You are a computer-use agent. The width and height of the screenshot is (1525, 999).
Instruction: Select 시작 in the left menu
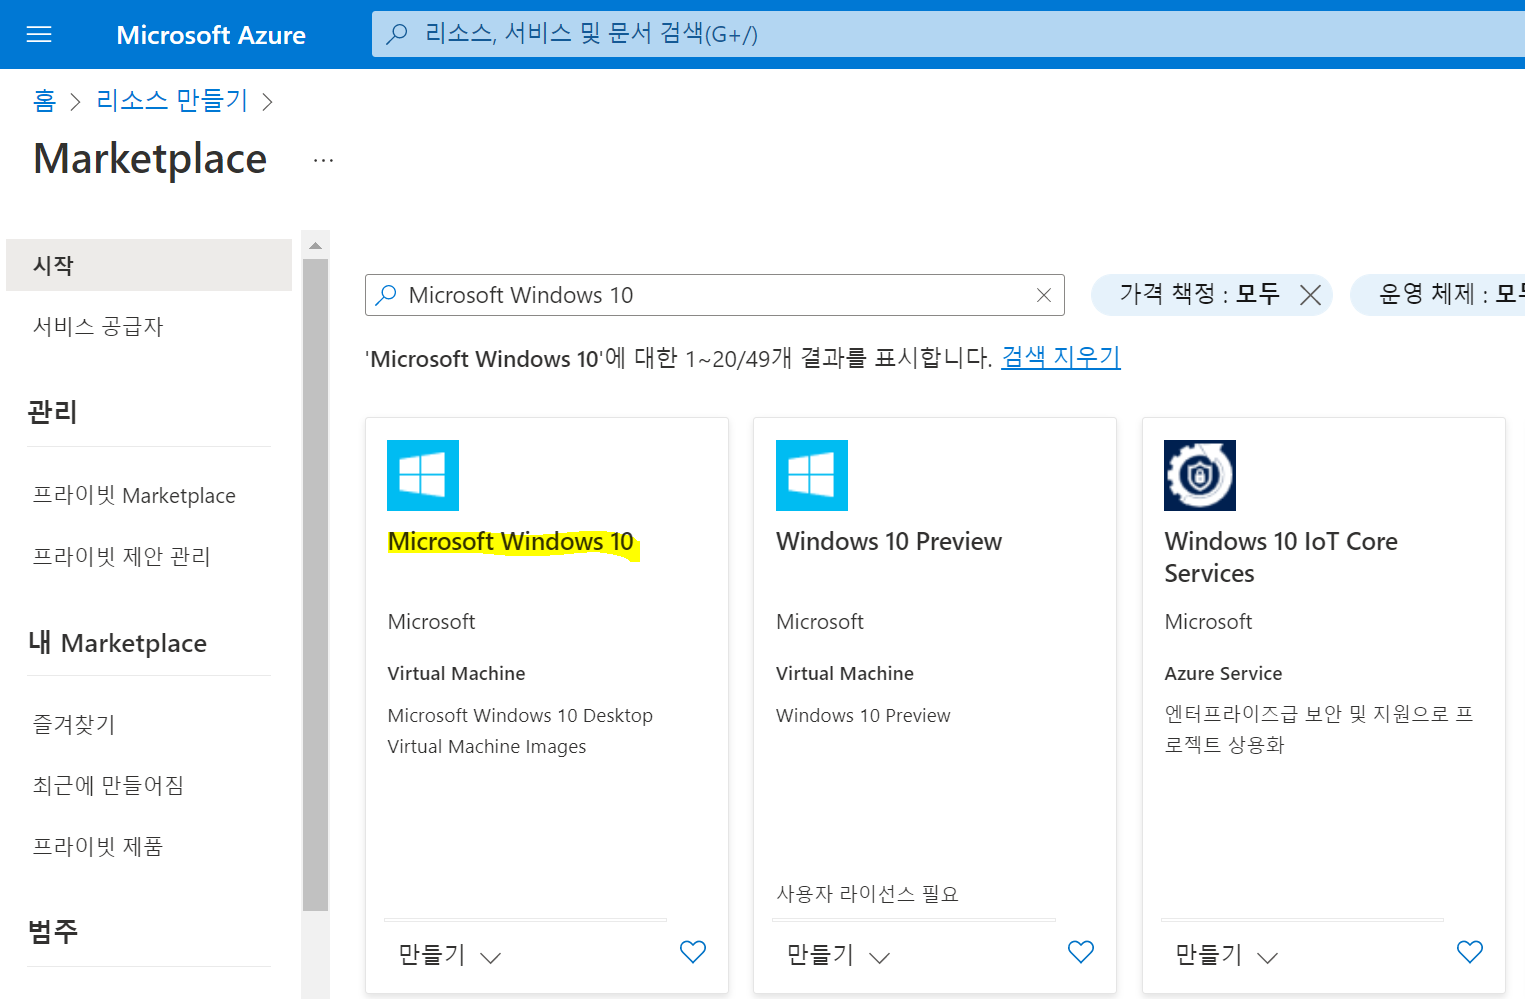pos(149,265)
